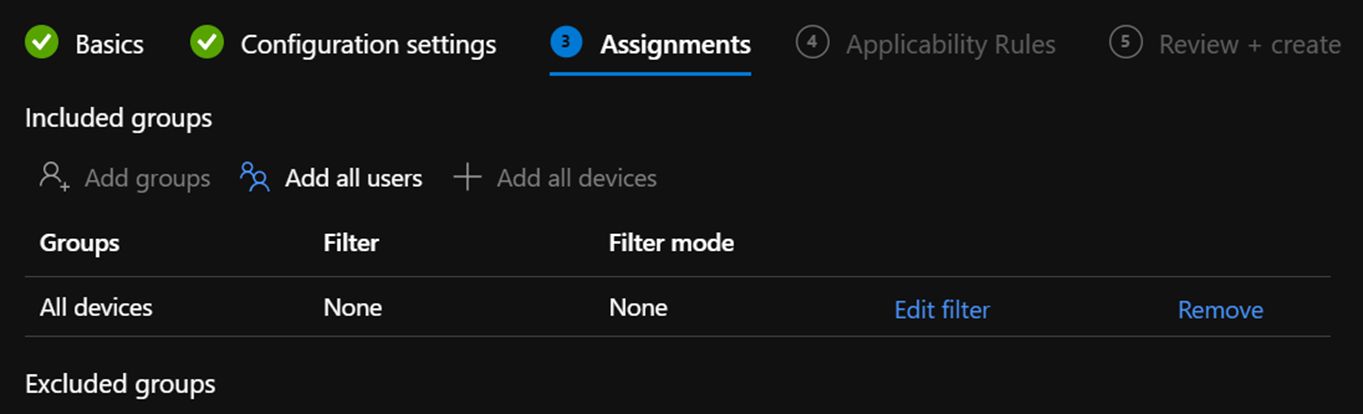Remove the All devices group assignment

tap(1220, 309)
